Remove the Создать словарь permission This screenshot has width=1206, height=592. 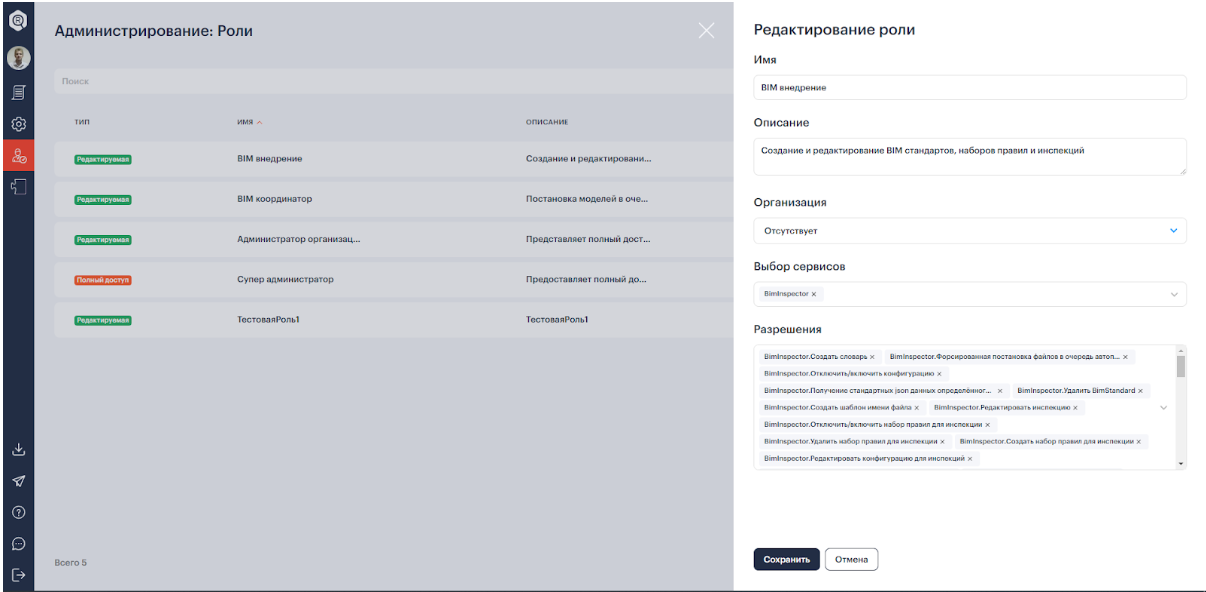click(872, 357)
